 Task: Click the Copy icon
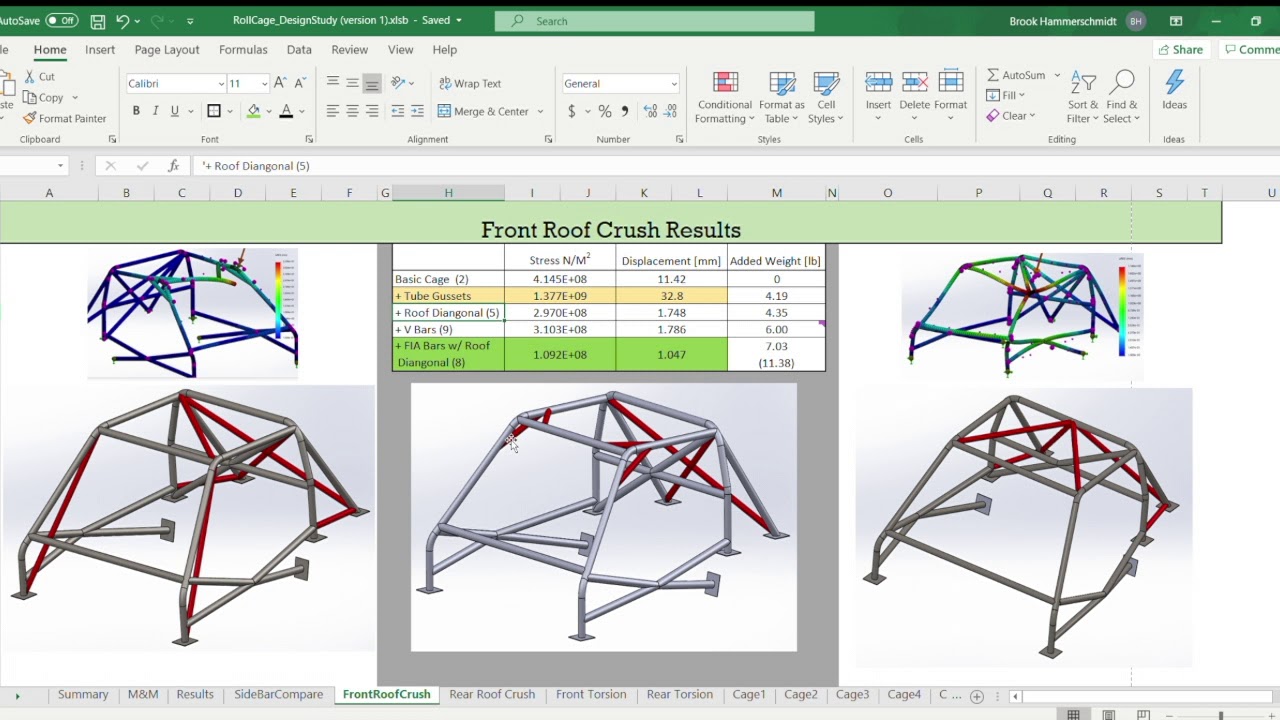tap(30, 97)
